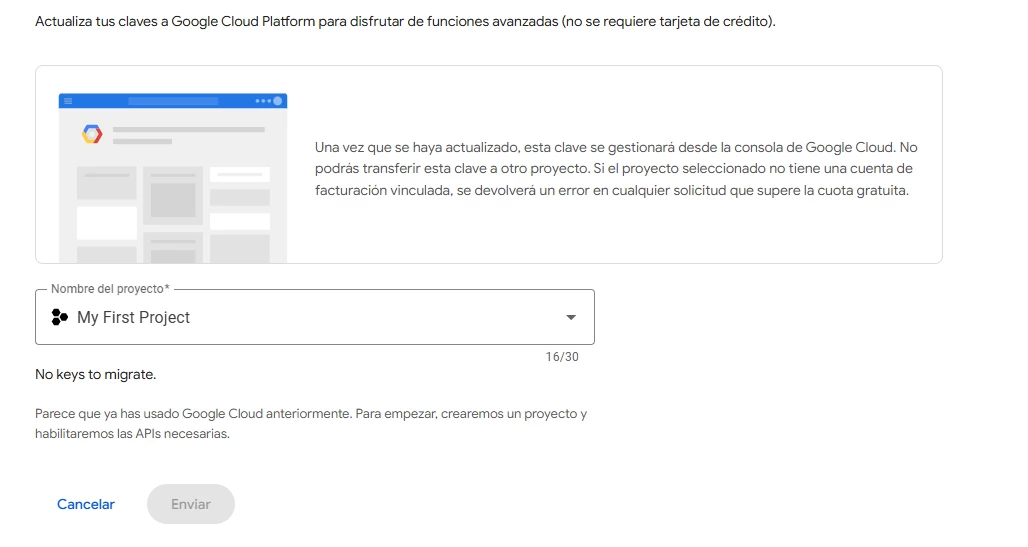Click the 'Nombre del proyecto*' field label
The image size is (1028, 547).
110,289
